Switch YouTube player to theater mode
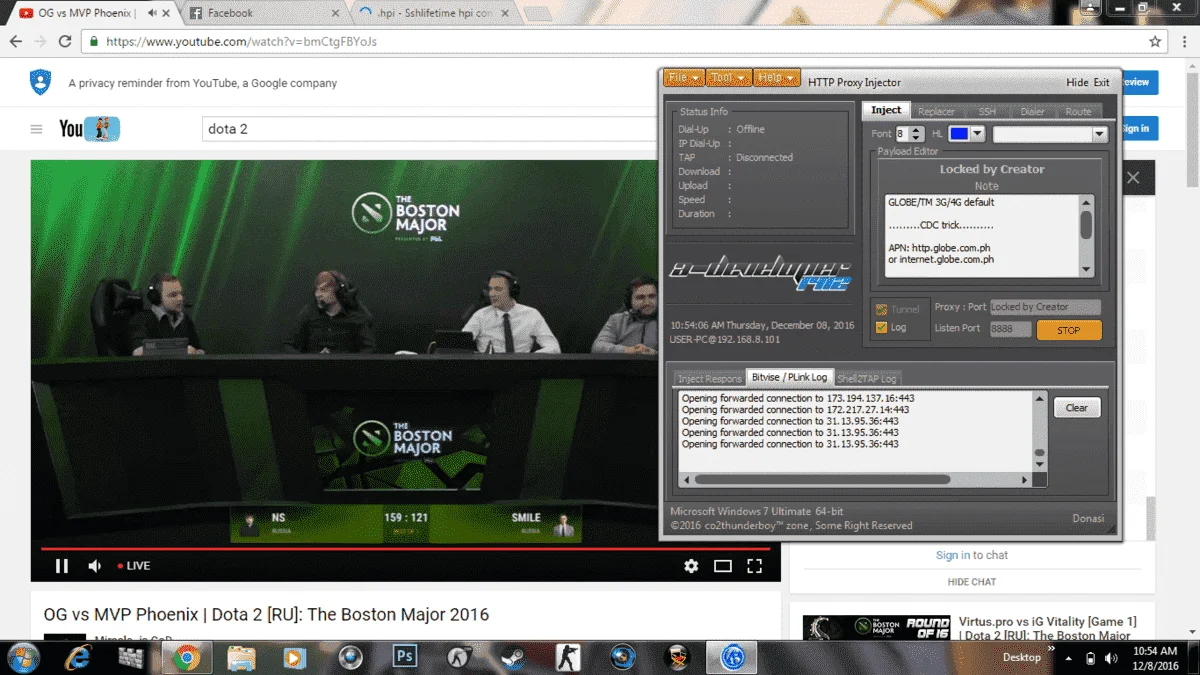Image resolution: width=1200 pixels, height=675 pixels. (x=723, y=566)
